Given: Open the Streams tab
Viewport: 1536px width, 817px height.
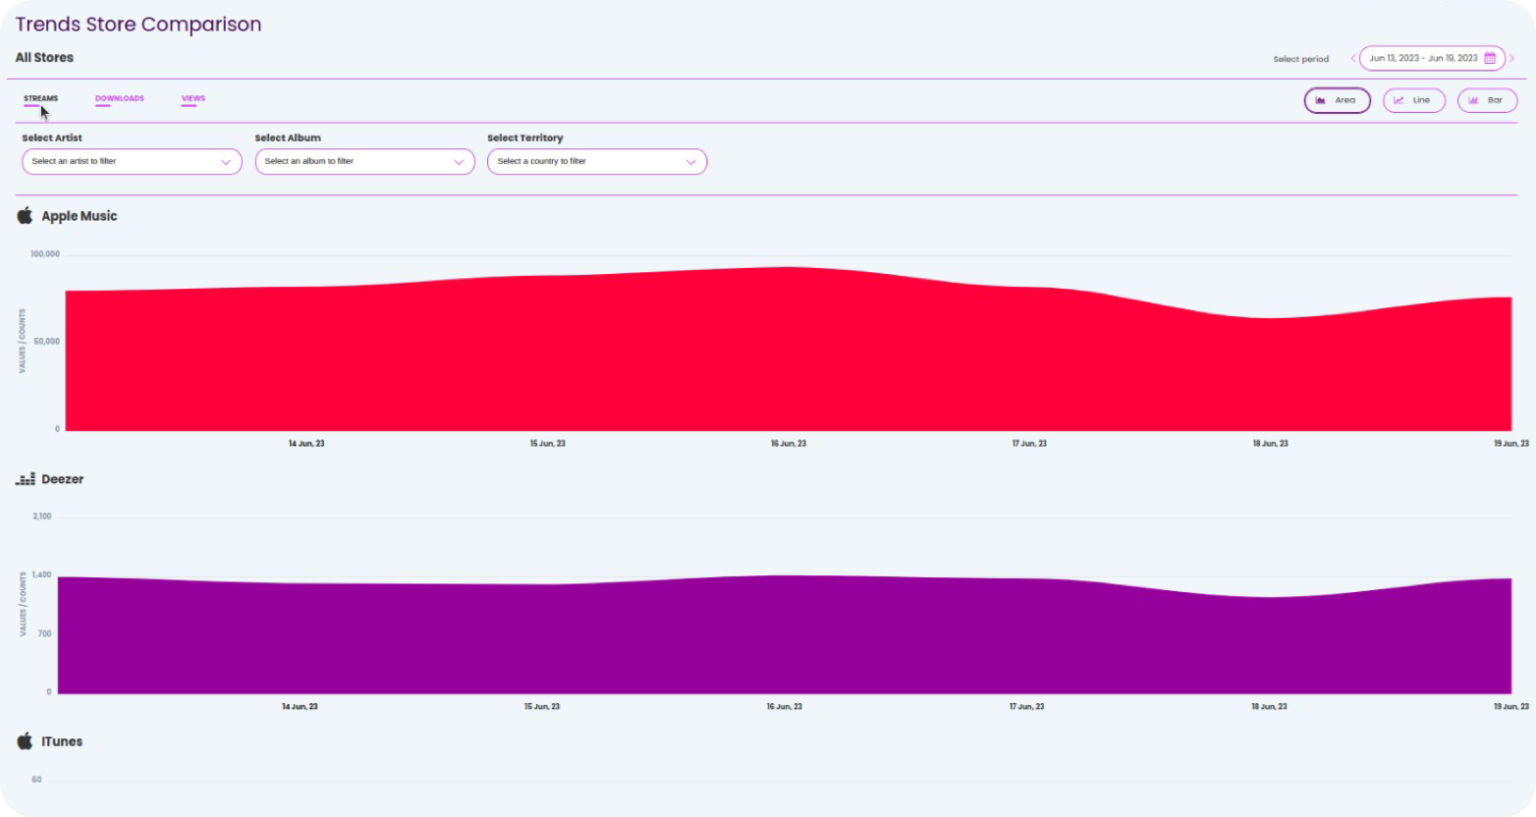Looking at the screenshot, I should [x=41, y=98].
